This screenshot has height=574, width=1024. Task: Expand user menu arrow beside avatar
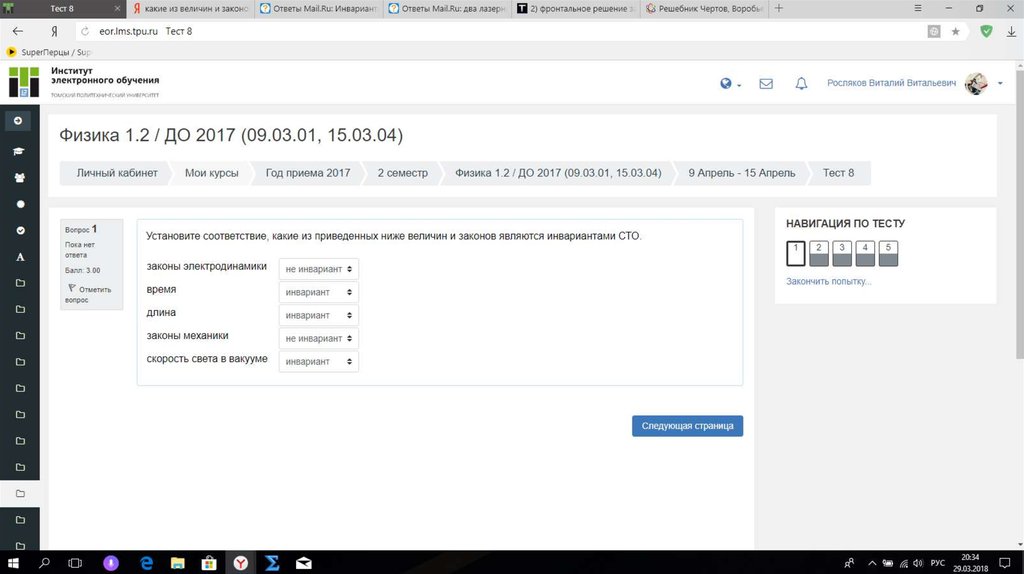click(x=1000, y=84)
